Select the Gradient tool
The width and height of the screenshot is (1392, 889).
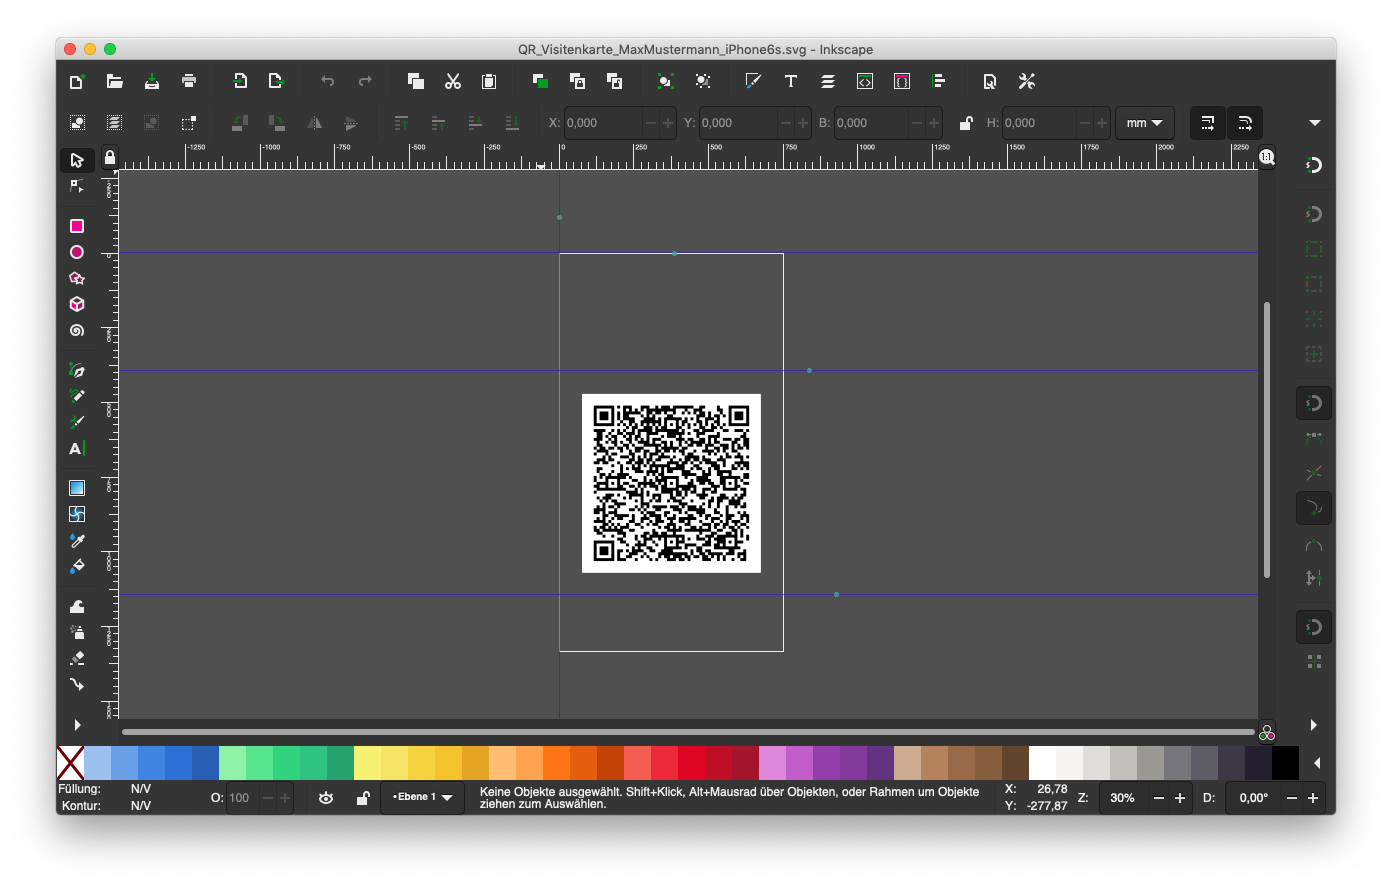(x=76, y=488)
